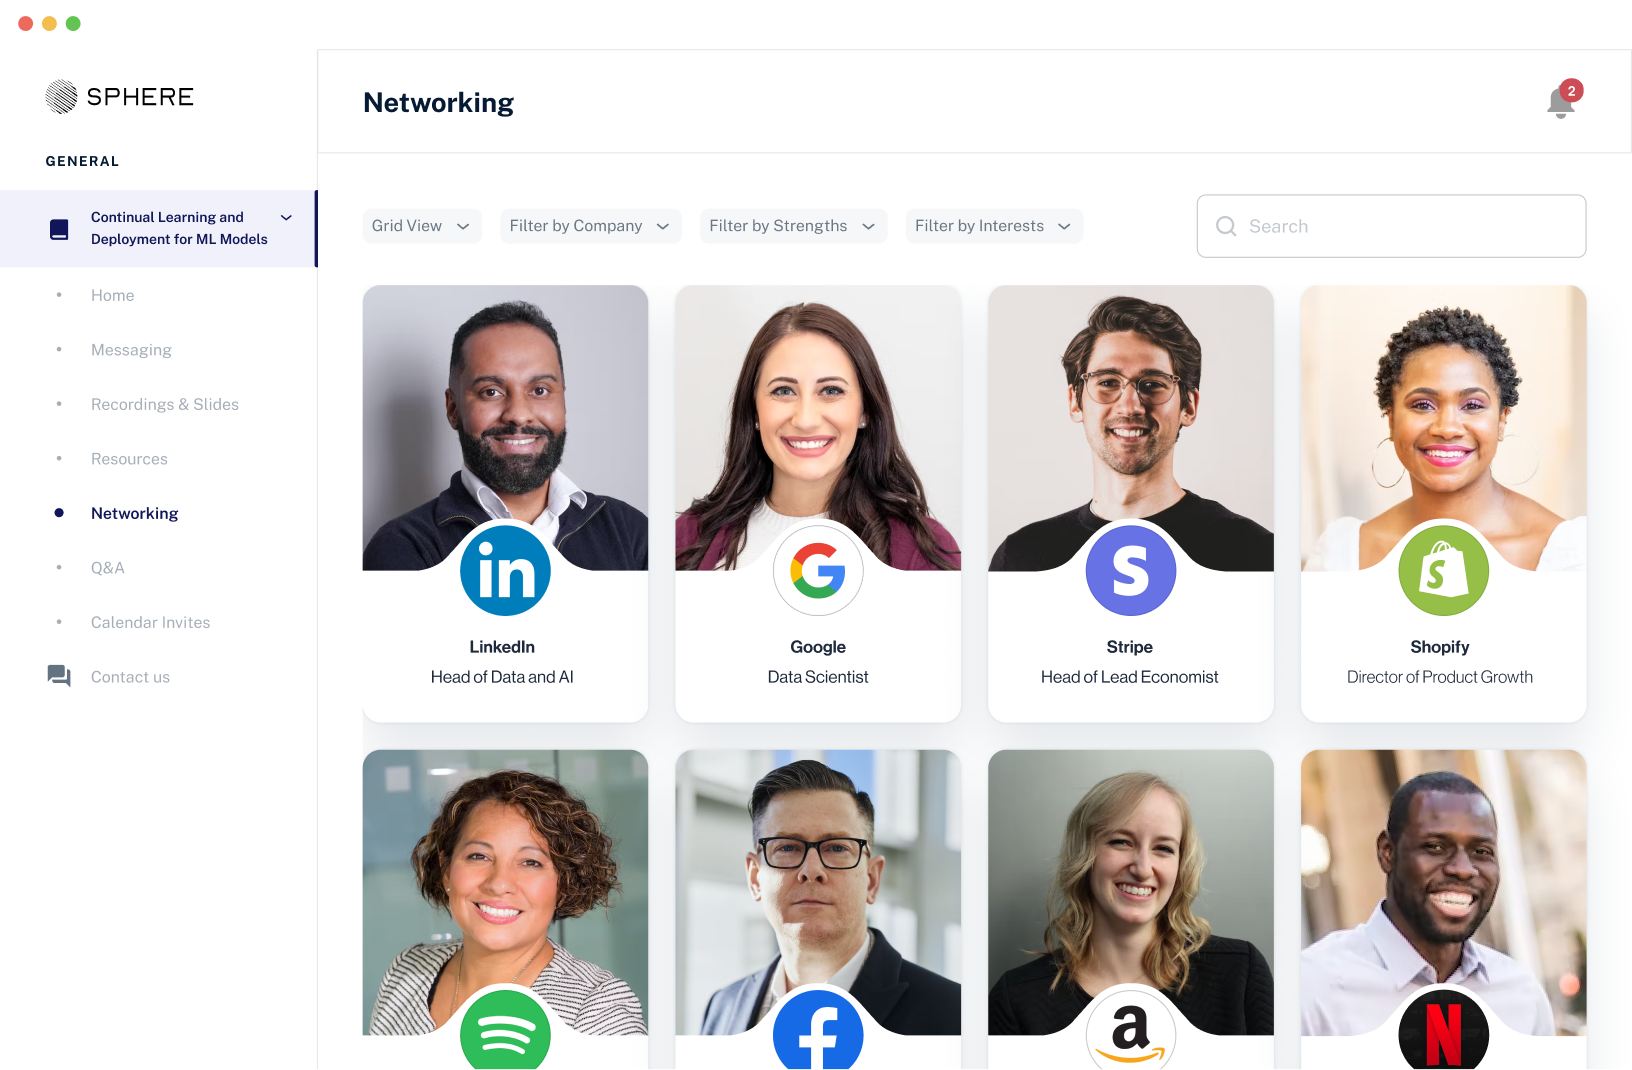Select the Netflix logo icon
This screenshot has width=1632, height=1070.
point(1443,1030)
